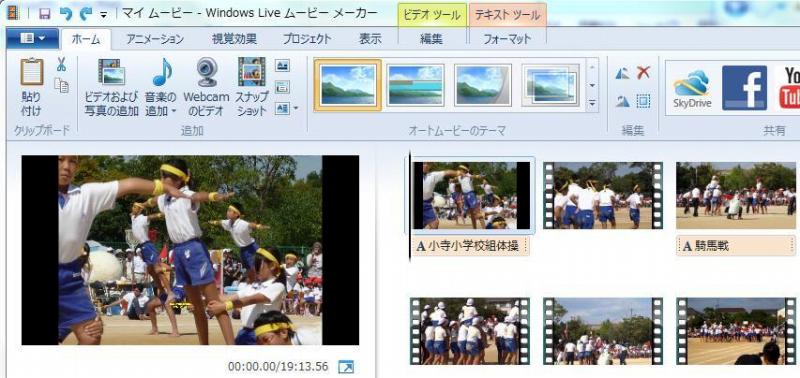Click the Select All dashed square icon
Image resolution: width=800 pixels, height=378 pixels.
coord(643,101)
